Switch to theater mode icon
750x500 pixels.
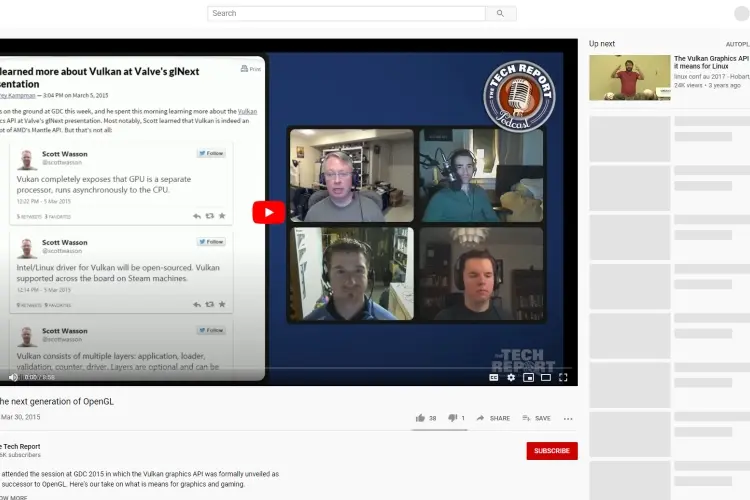(x=546, y=378)
